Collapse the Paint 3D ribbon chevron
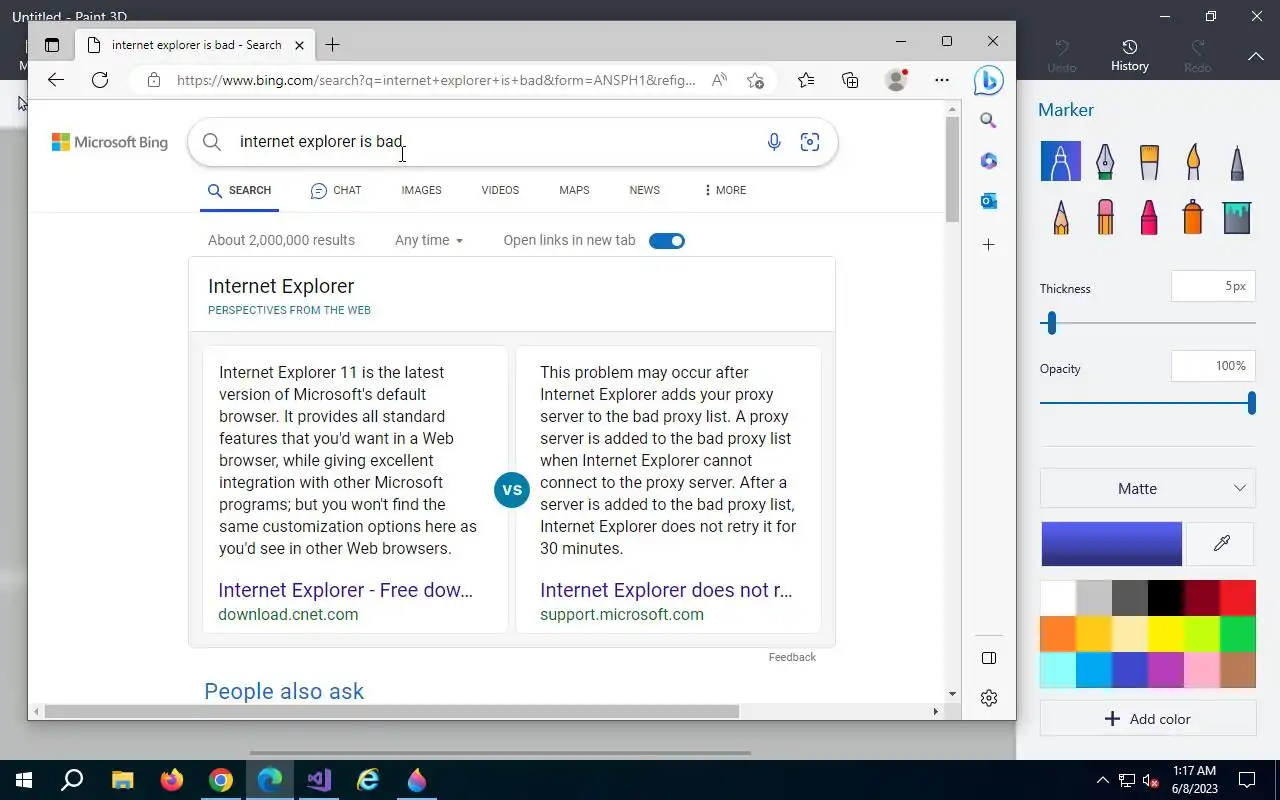Image resolution: width=1280 pixels, height=800 pixels. point(1256,56)
